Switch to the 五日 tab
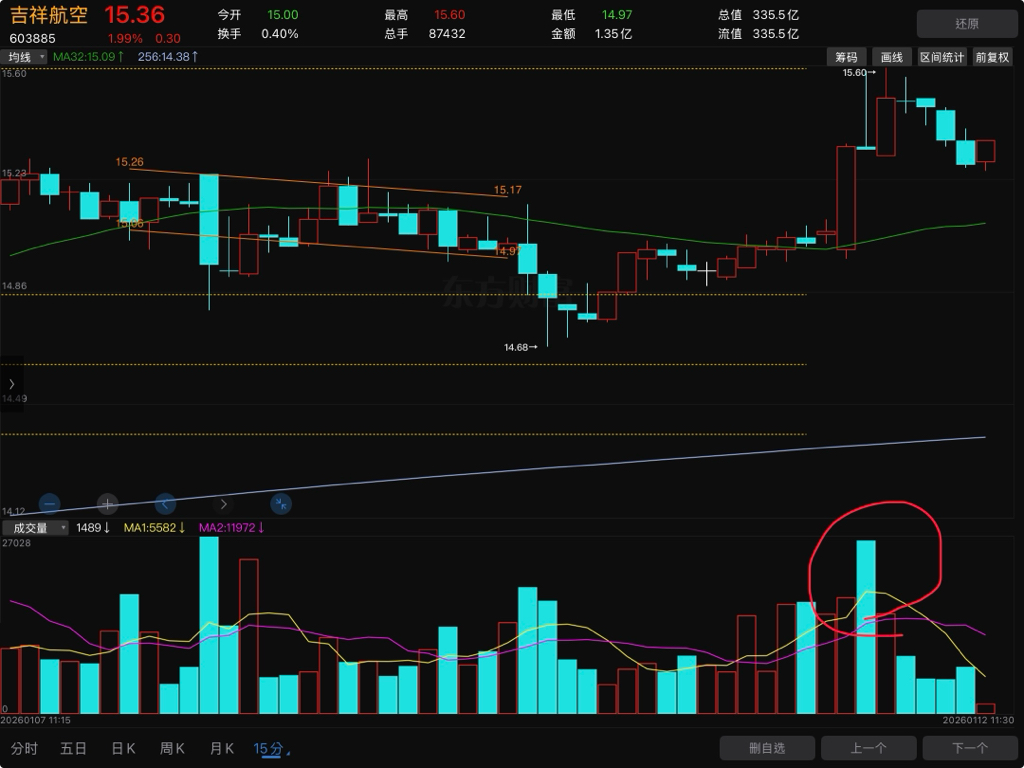This screenshot has height=768, width=1024. click(x=73, y=748)
